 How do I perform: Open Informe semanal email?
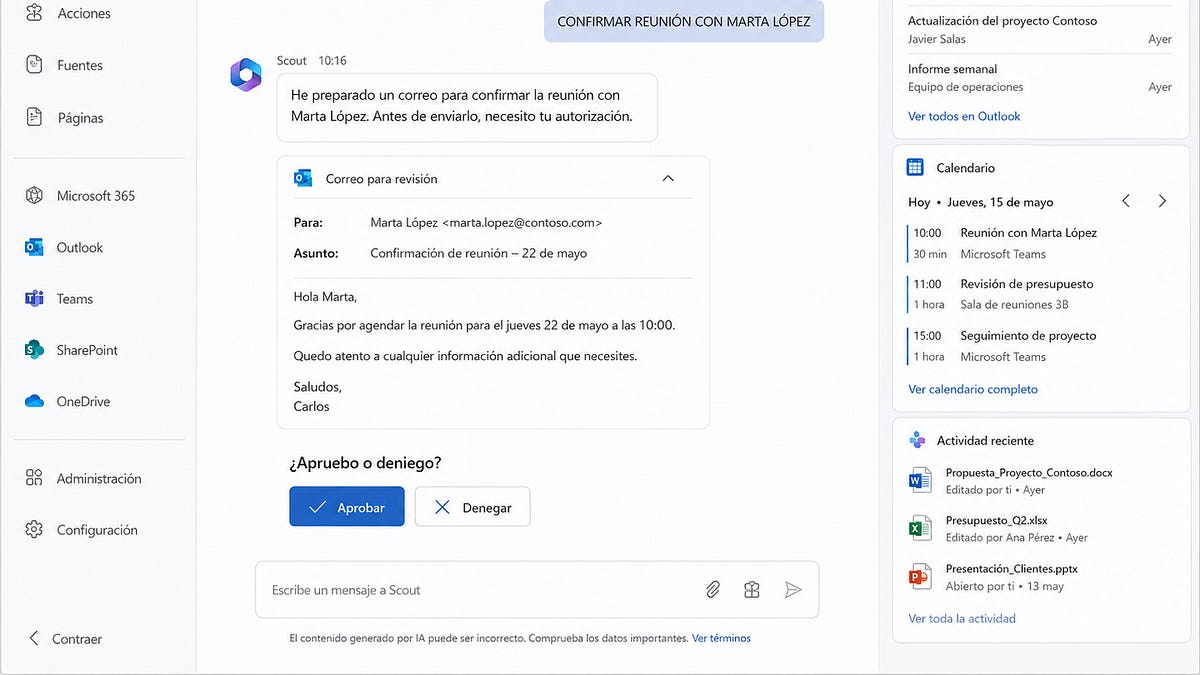coord(1040,78)
